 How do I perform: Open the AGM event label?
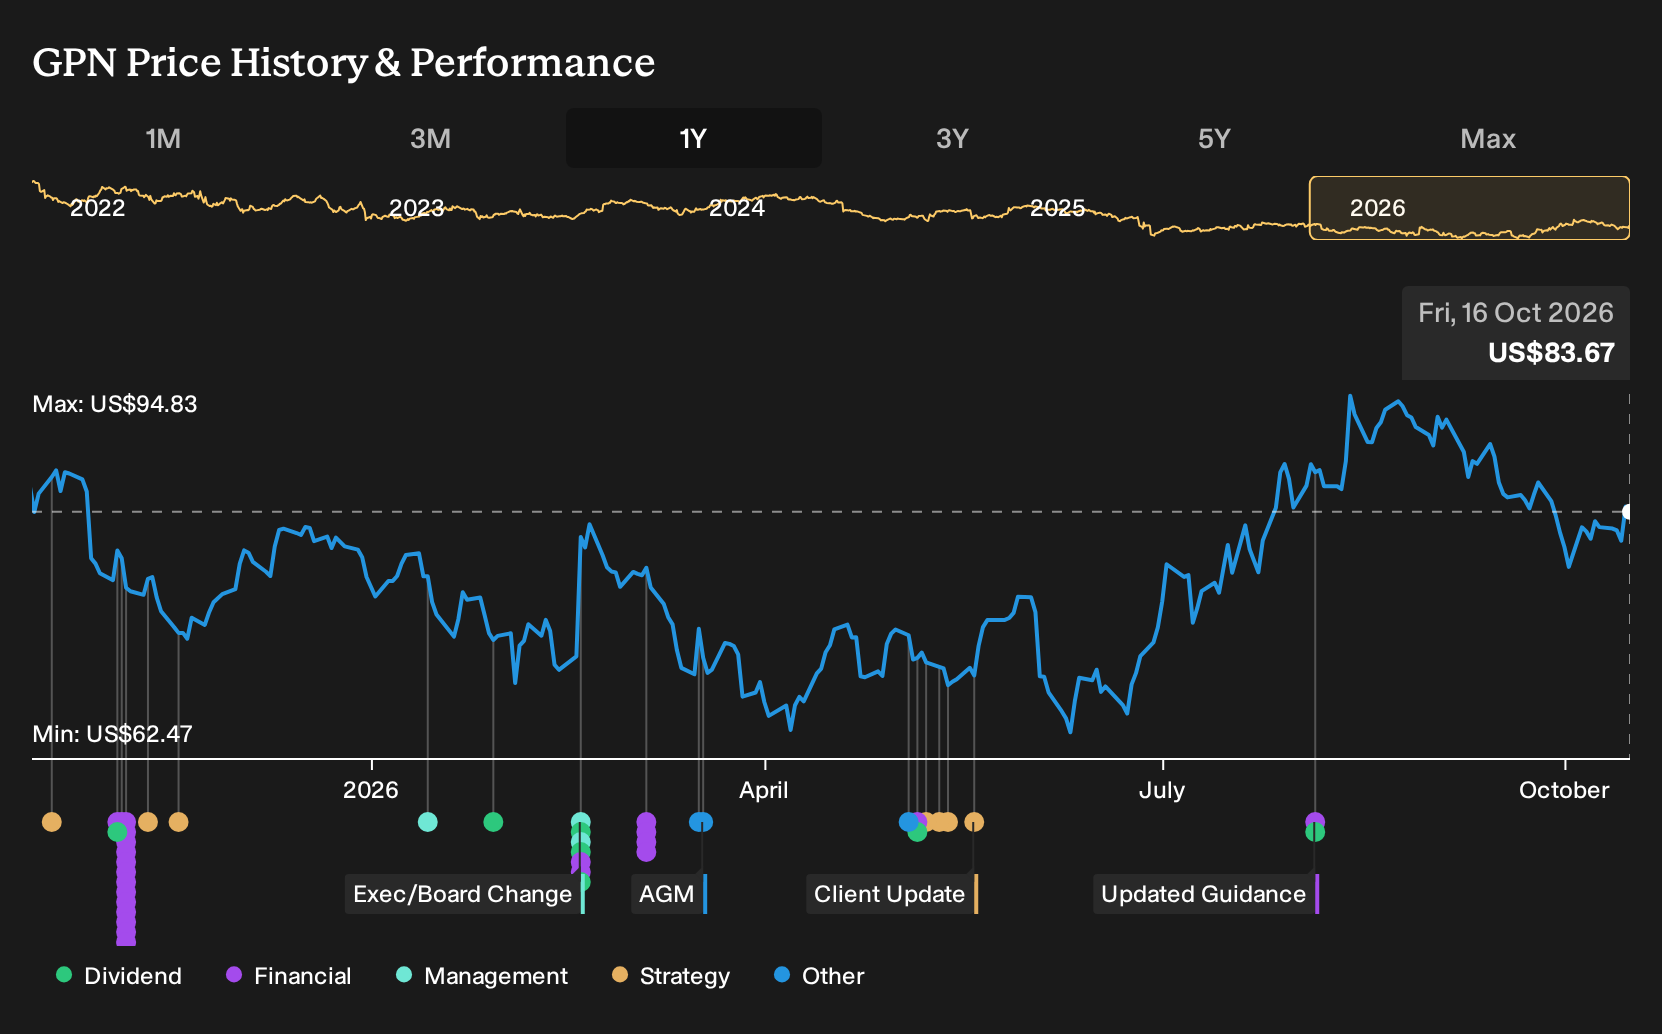(669, 894)
